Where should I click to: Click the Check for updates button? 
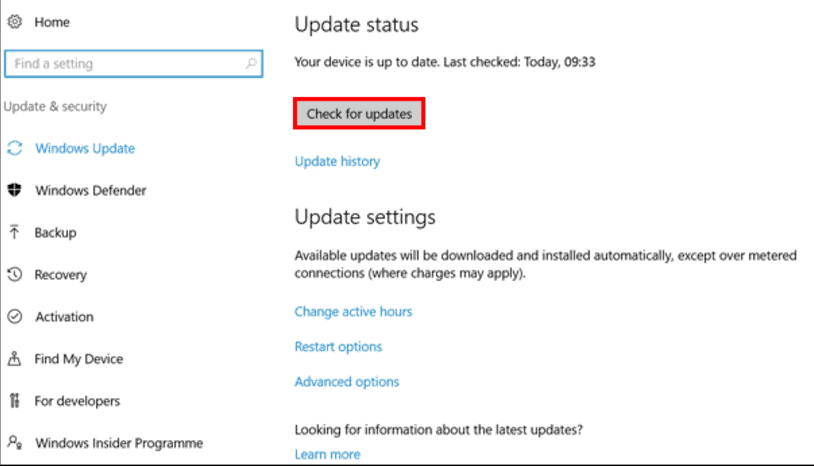point(359,114)
